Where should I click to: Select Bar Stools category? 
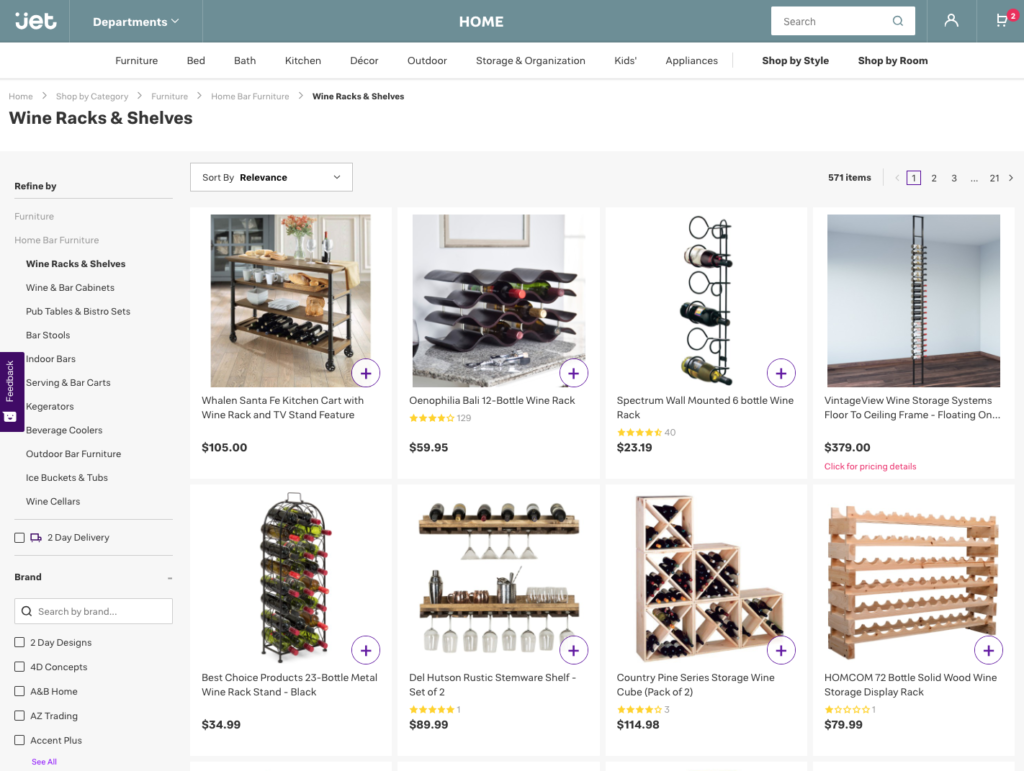coord(48,335)
